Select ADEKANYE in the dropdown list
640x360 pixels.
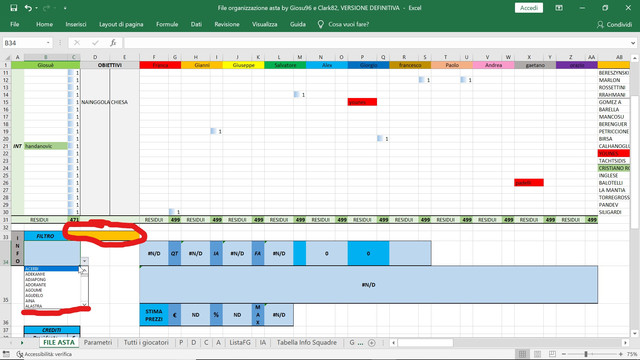click(51, 274)
